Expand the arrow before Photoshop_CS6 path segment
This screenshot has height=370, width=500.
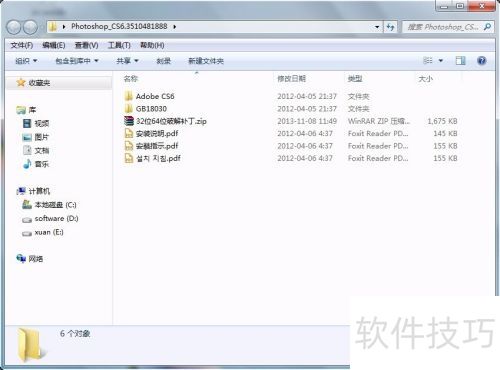click(64, 26)
